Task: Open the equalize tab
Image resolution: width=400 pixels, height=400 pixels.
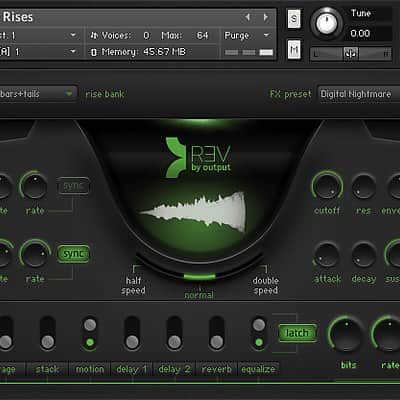Action: pyautogui.click(x=258, y=369)
